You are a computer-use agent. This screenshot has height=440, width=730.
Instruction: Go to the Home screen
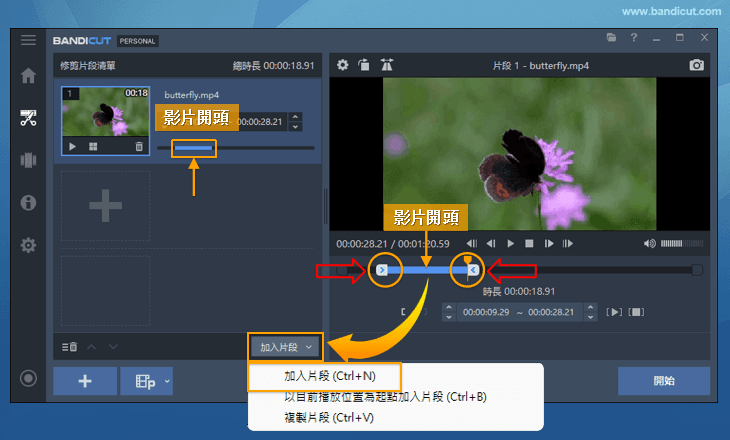(x=28, y=75)
